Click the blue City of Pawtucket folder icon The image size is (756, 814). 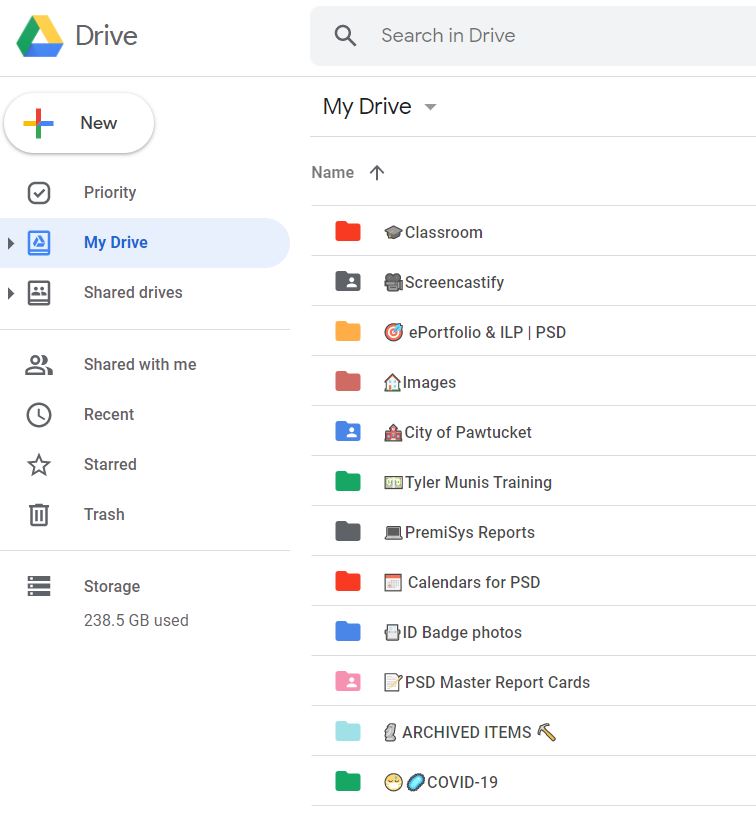348,431
